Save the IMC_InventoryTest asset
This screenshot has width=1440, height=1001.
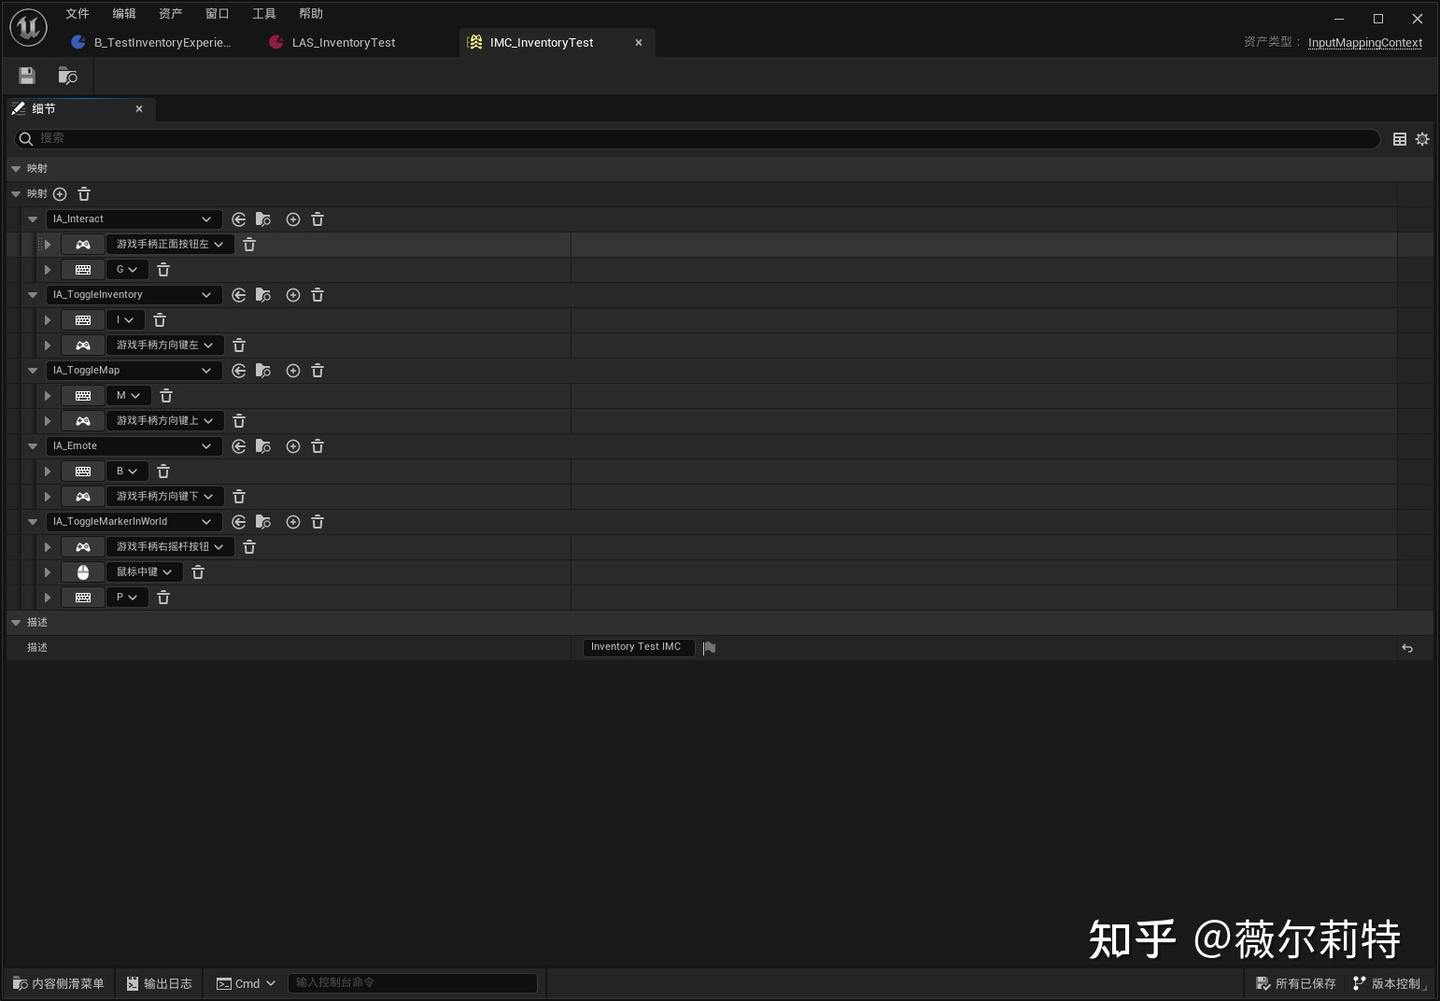[x=26, y=75]
